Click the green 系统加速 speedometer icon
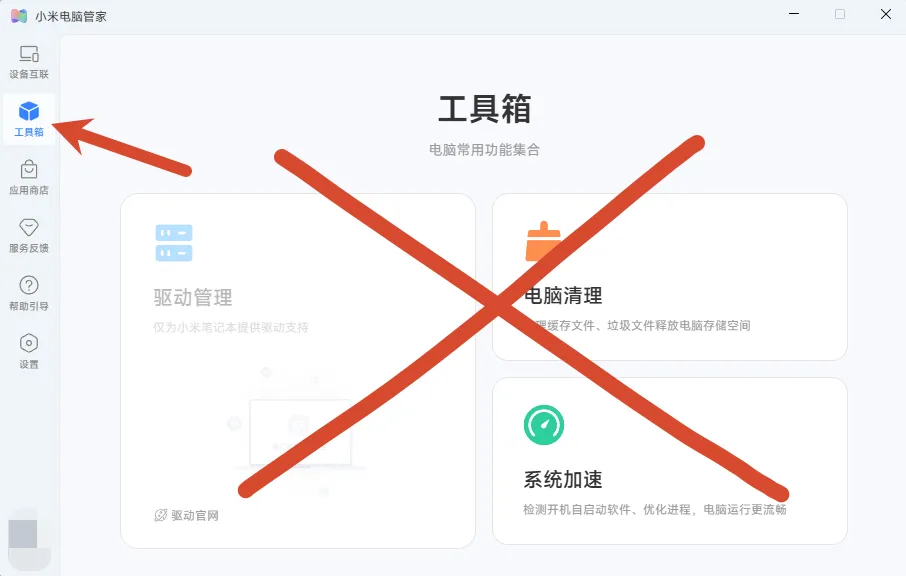The width and height of the screenshot is (906, 576). pyautogui.click(x=544, y=425)
